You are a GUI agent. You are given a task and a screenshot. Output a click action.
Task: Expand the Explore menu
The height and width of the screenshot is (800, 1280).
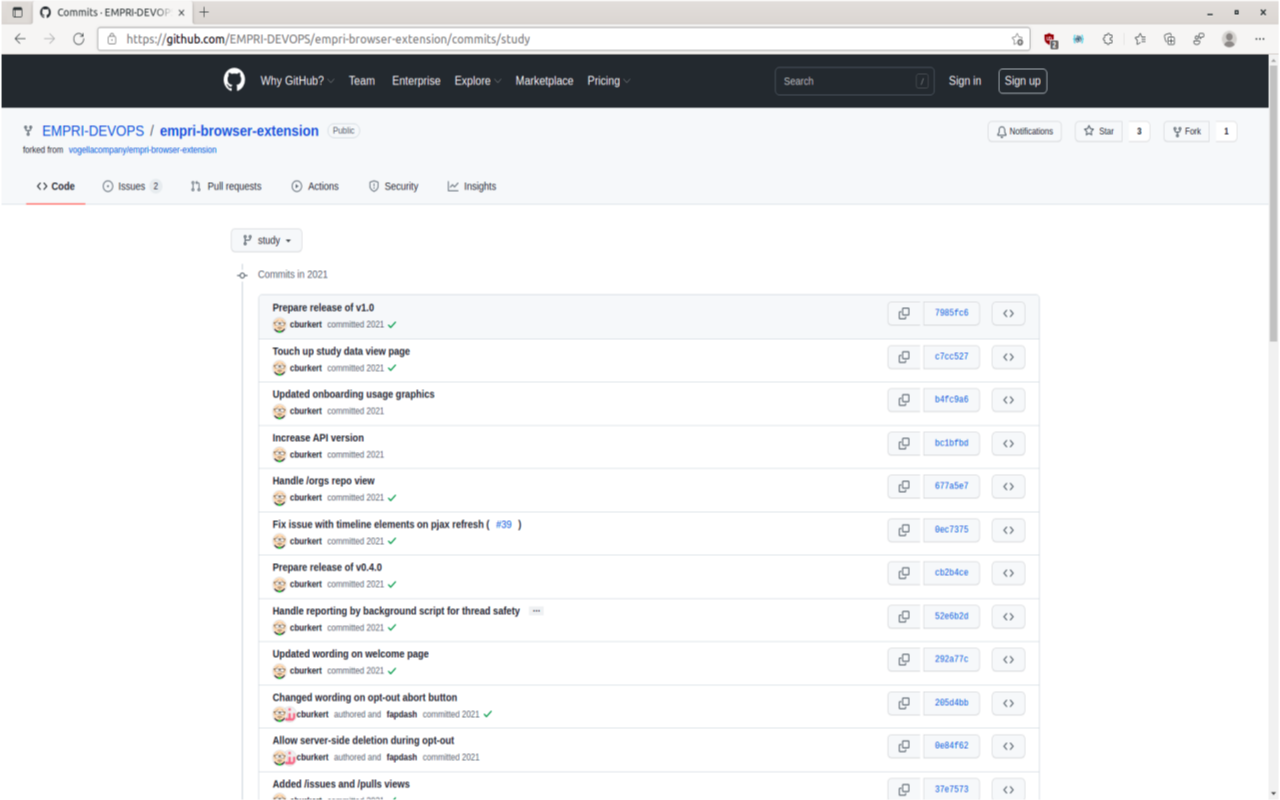pos(478,81)
